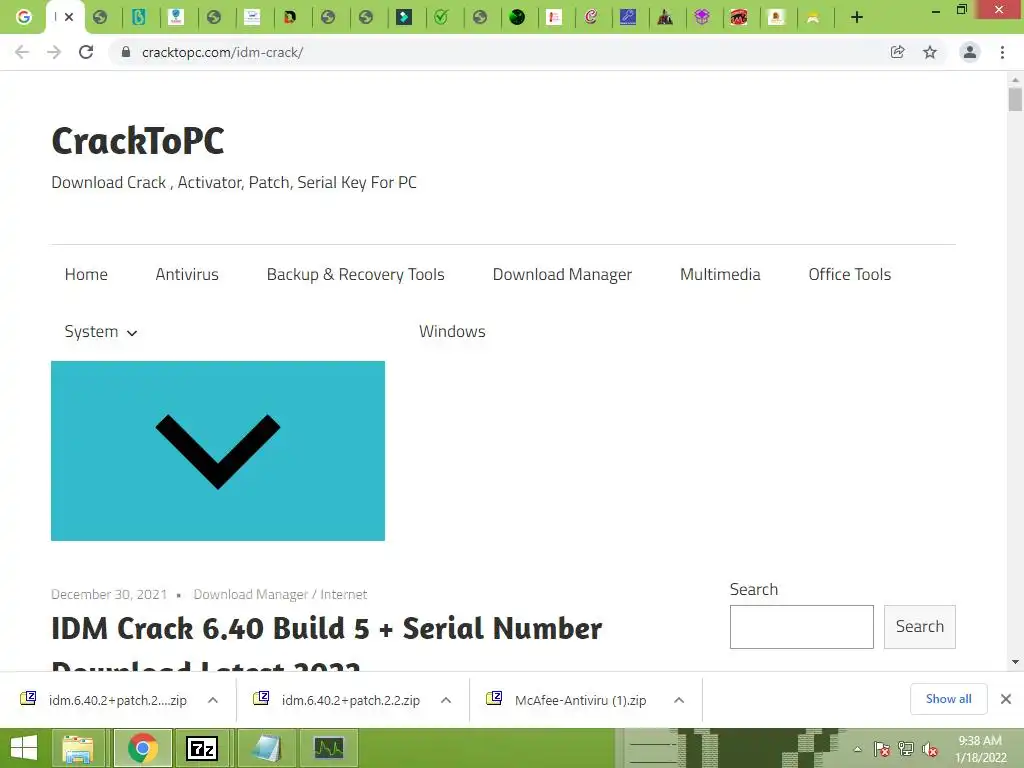
Task: Reload the current page
Action: tap(86, 52)
